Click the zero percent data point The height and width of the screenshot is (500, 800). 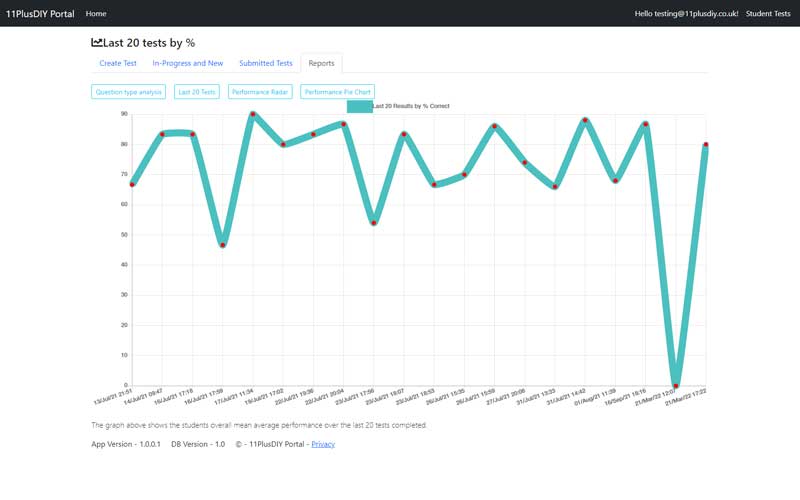676,385
